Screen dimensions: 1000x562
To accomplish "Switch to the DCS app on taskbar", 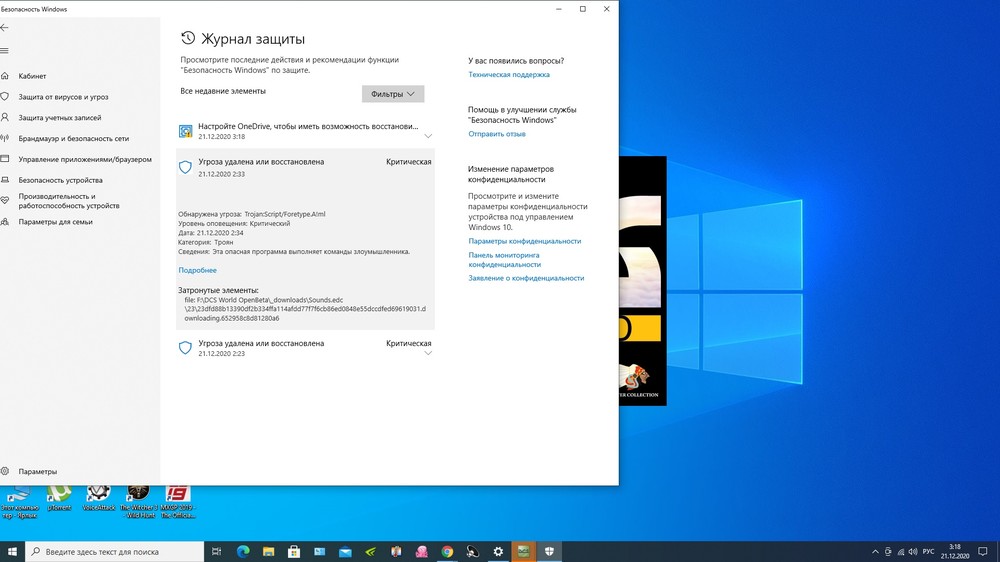I will pyautogui.click(x=524, y=552).
